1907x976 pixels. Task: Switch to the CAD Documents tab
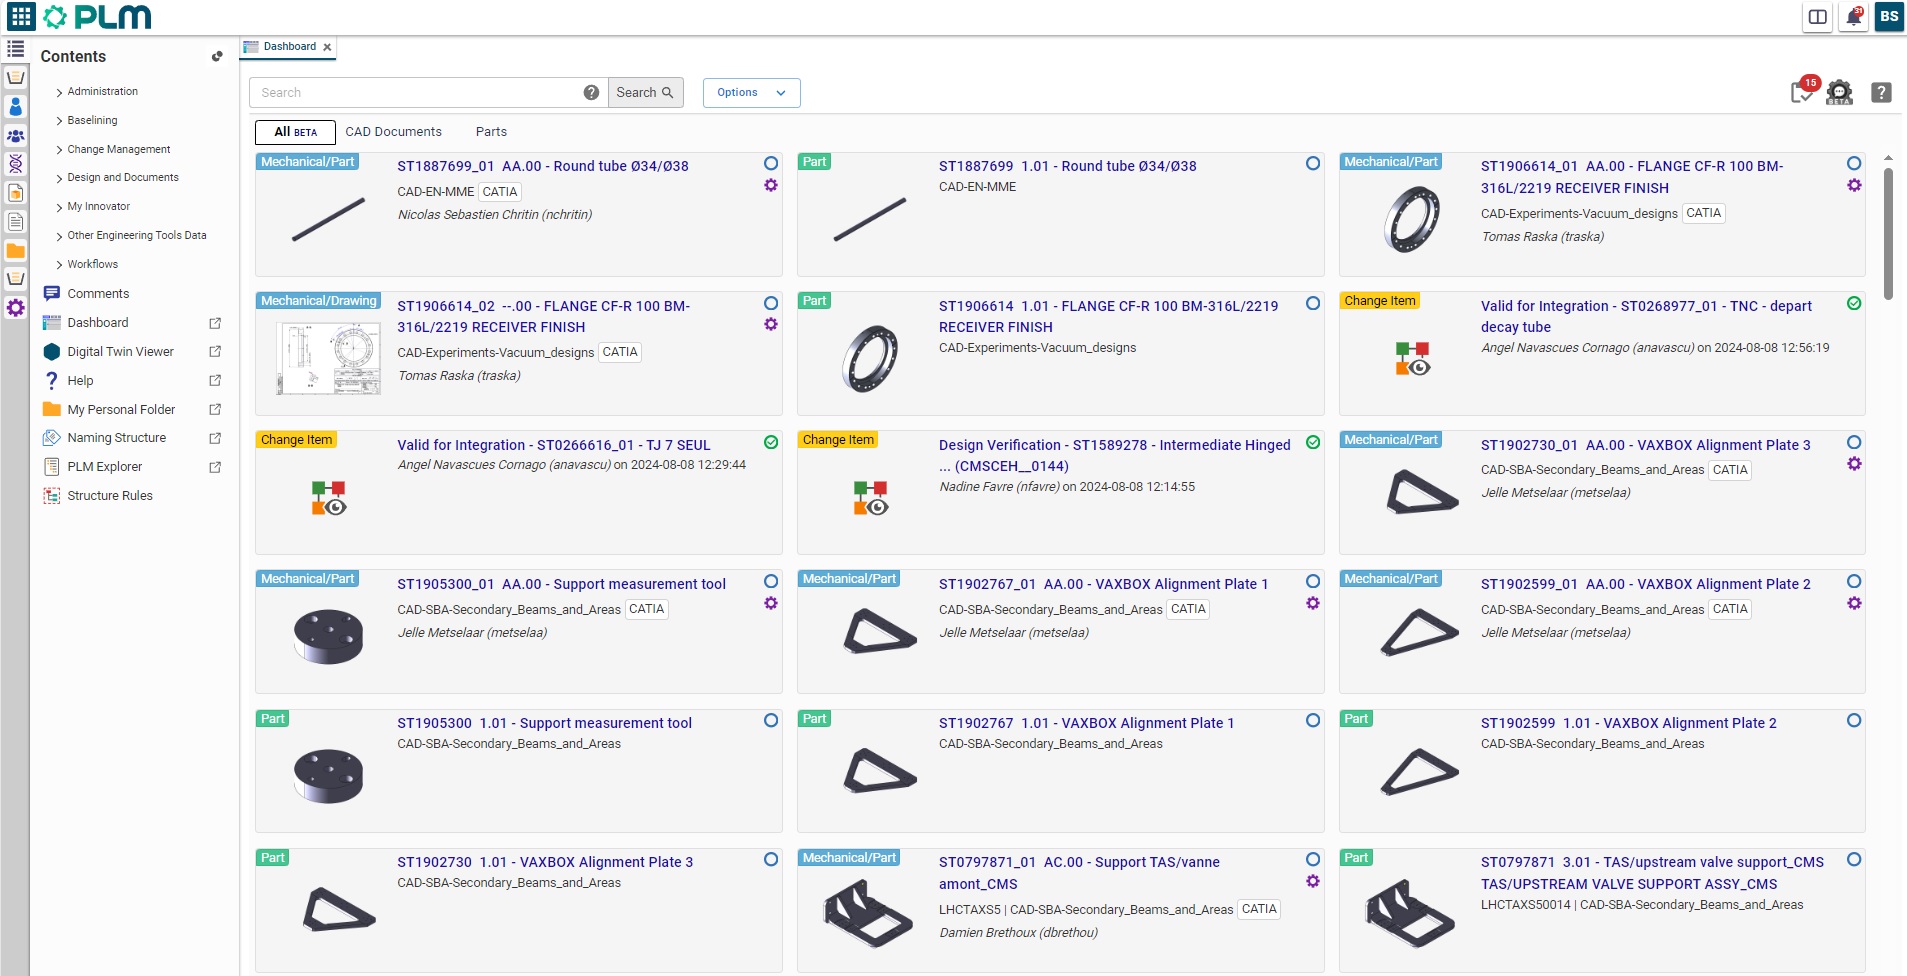click(393, 132)
